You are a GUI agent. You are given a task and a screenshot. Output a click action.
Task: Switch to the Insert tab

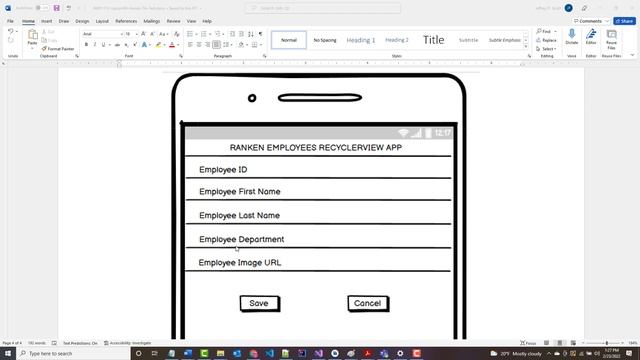click(x=47, y=21)
